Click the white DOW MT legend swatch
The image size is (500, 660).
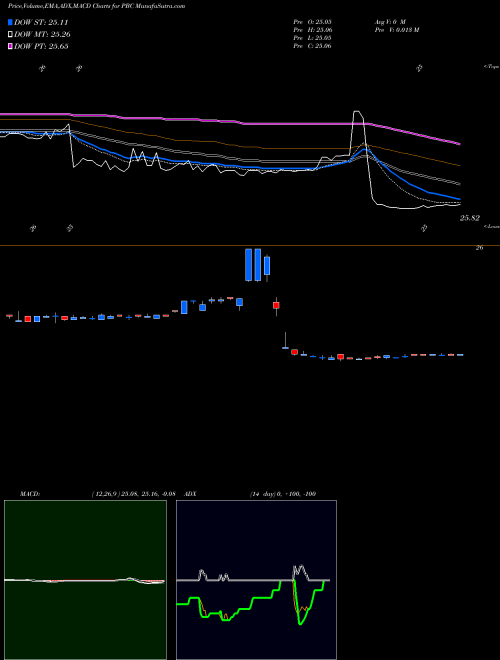pos(10,35)
